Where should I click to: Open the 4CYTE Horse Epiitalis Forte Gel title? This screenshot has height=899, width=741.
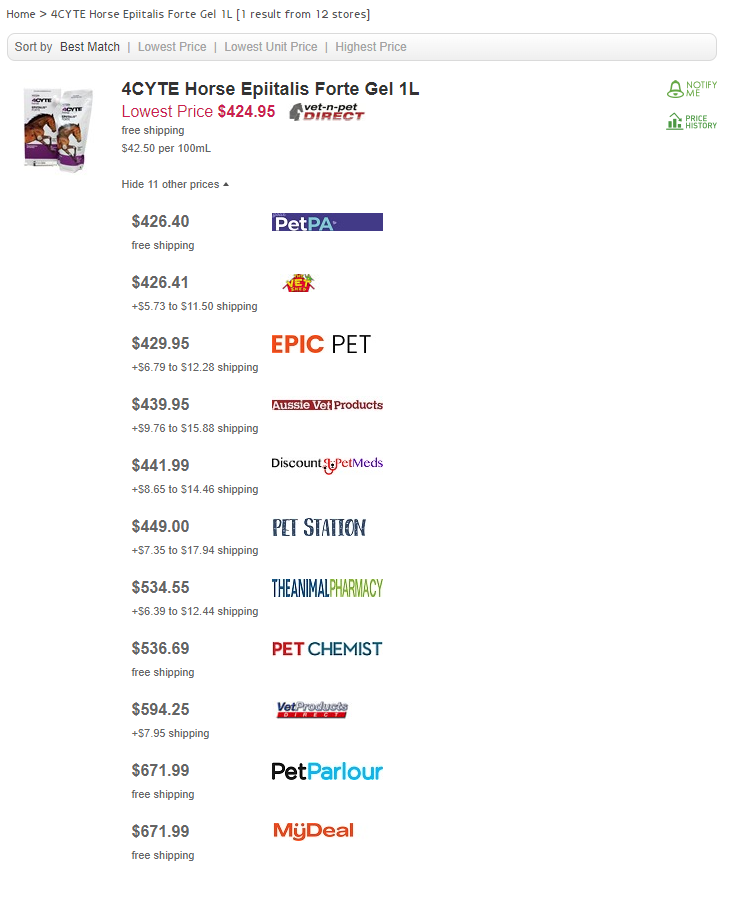pyautogui.click(x=270, y=89)
